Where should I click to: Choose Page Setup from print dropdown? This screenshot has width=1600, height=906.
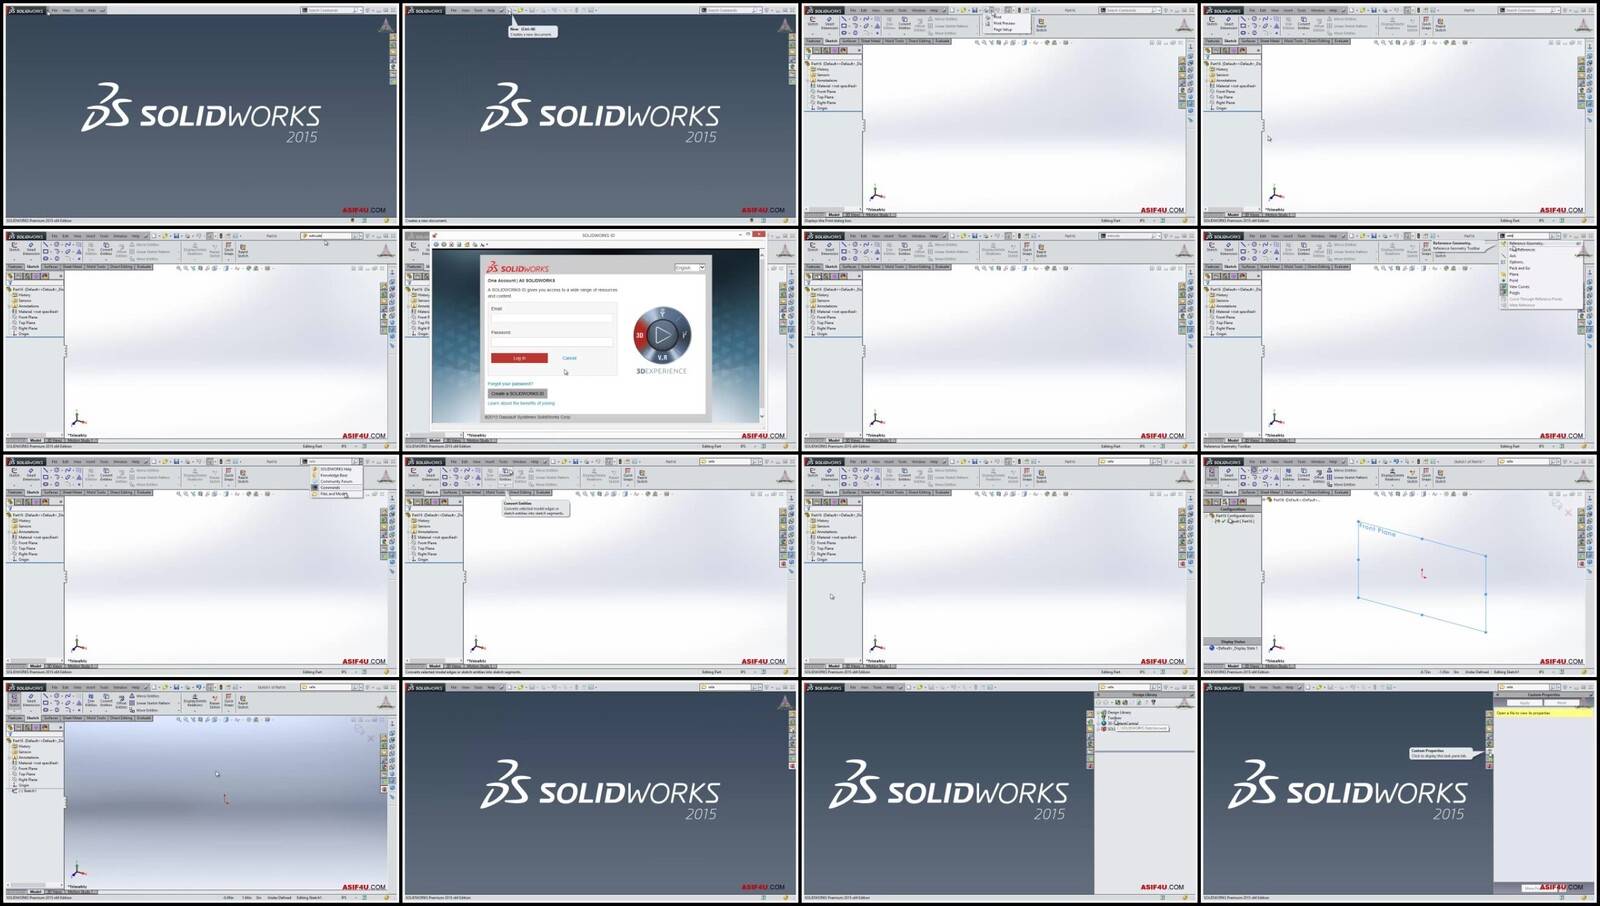coord(1003,30)
